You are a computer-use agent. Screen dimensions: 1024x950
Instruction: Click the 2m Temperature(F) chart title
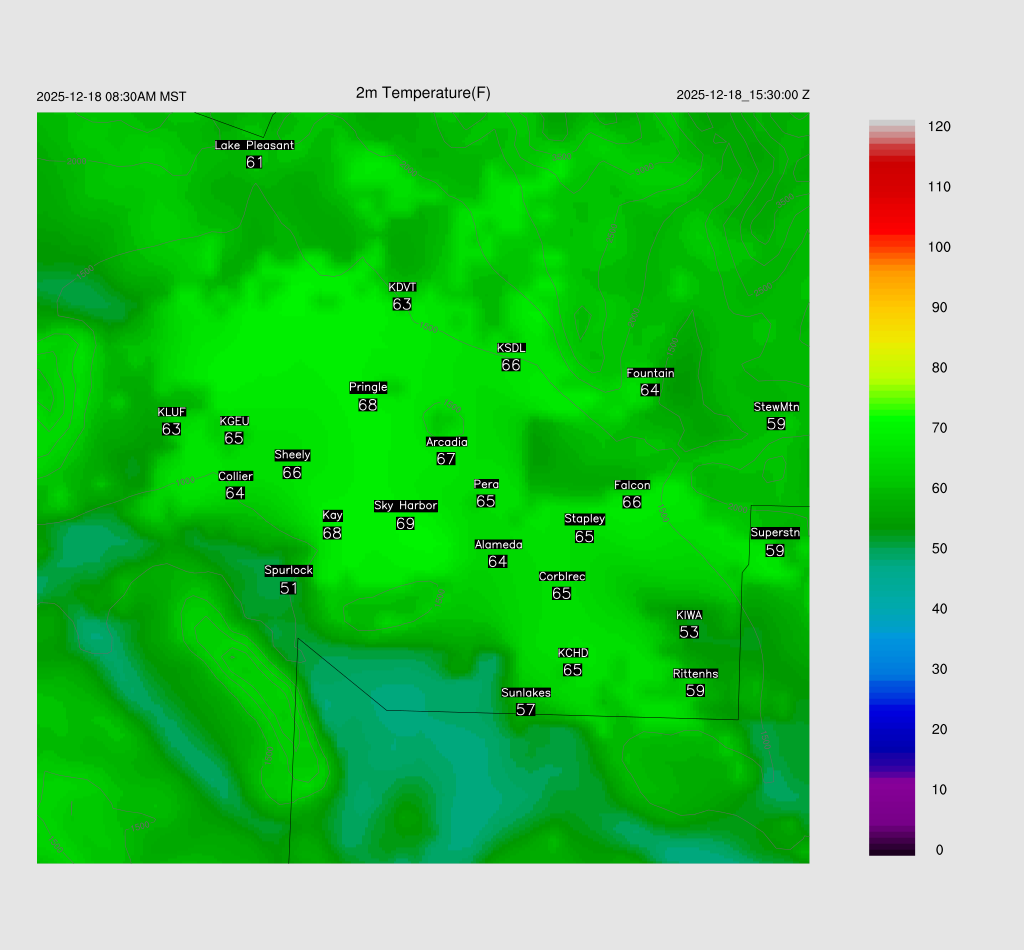(423, 93)
